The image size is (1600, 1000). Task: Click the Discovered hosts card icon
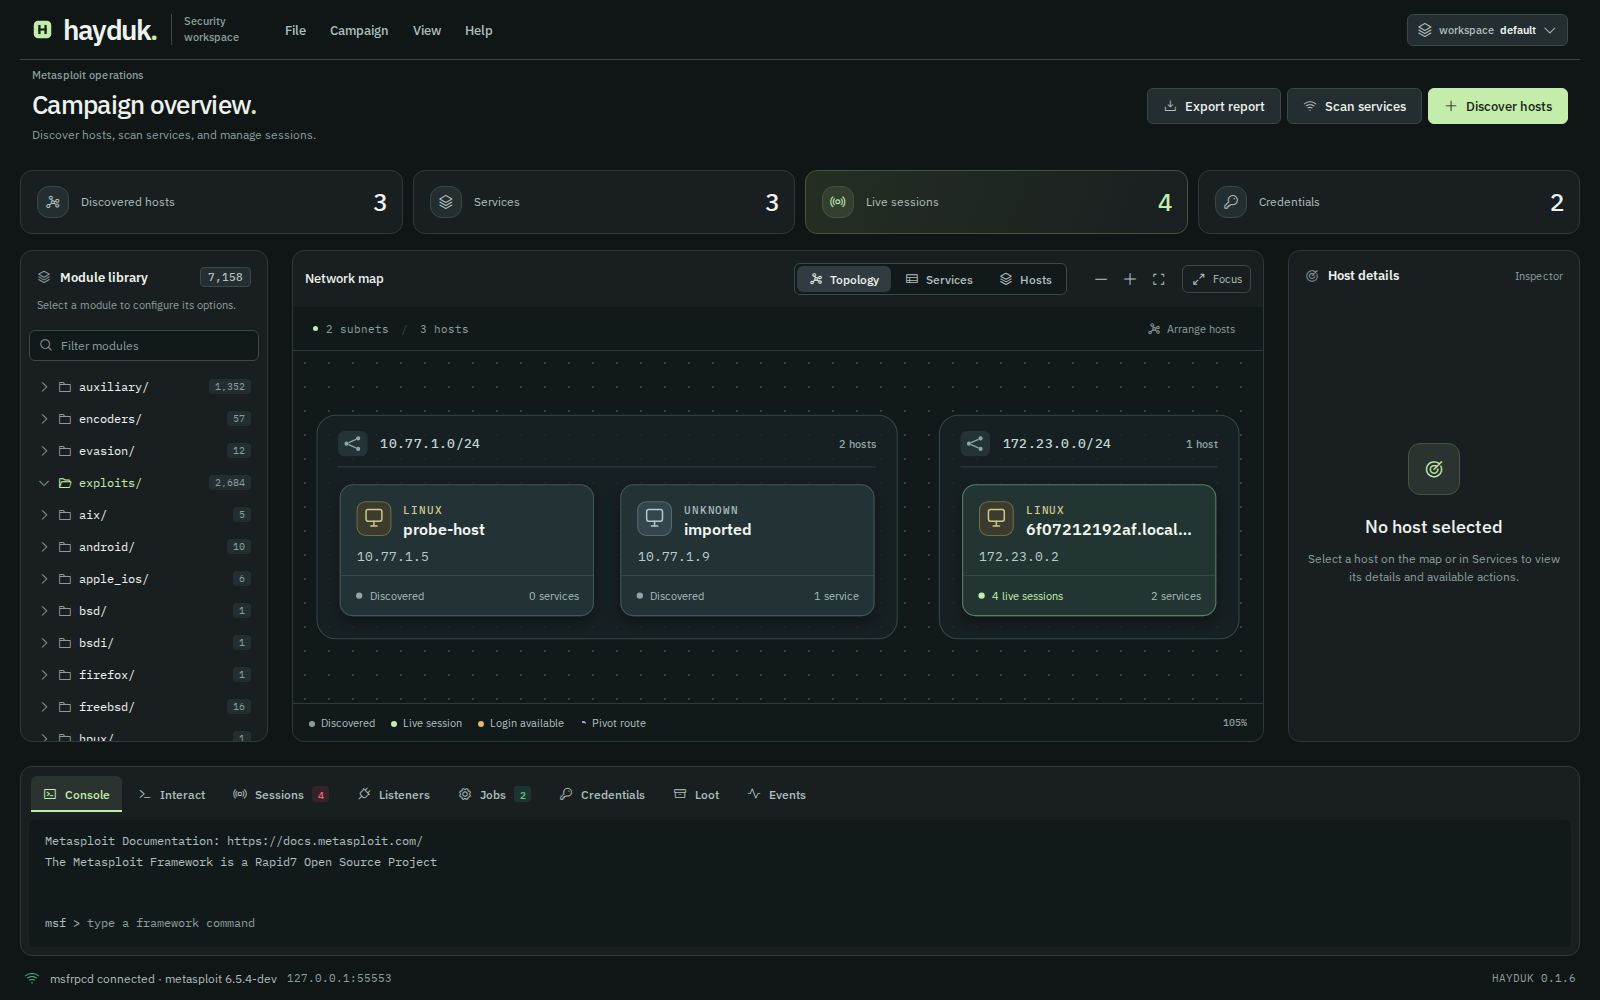53,202
